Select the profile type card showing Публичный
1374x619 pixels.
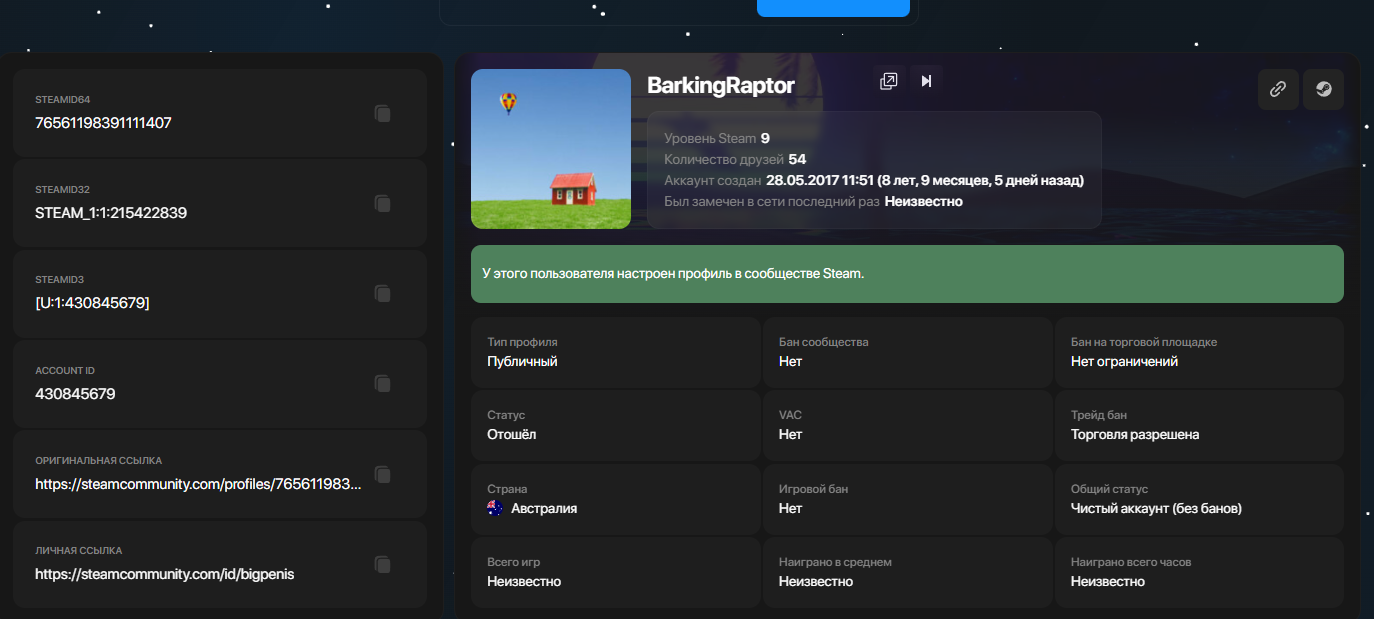615,352
